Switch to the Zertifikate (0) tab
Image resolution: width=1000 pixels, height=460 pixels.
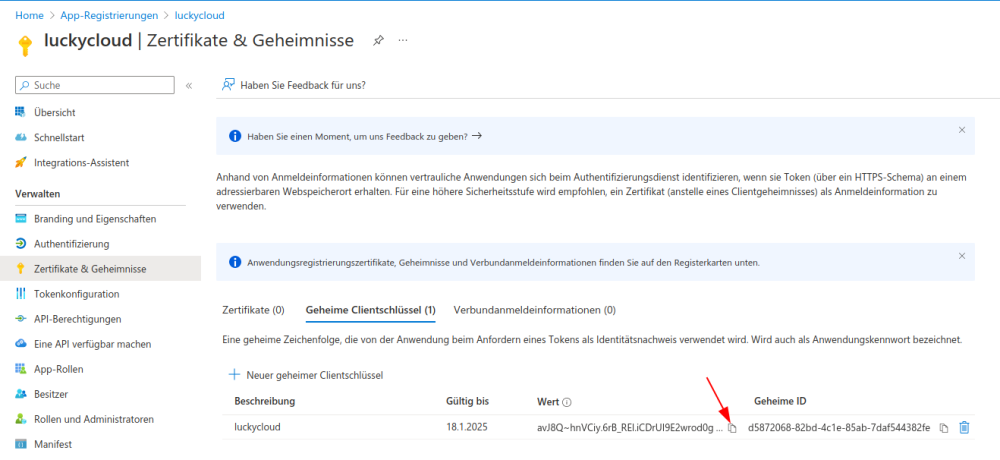(x=253, y=310)
